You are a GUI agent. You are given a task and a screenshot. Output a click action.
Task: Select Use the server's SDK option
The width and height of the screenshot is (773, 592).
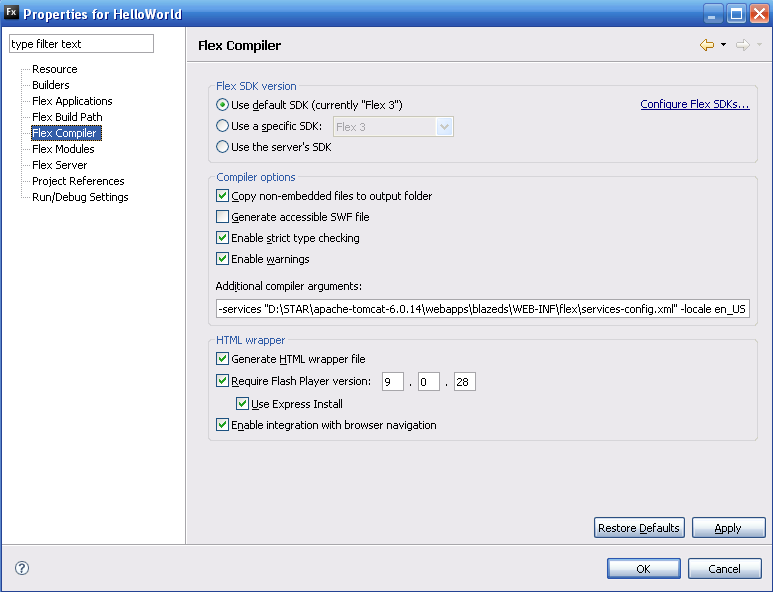[222, 147]
